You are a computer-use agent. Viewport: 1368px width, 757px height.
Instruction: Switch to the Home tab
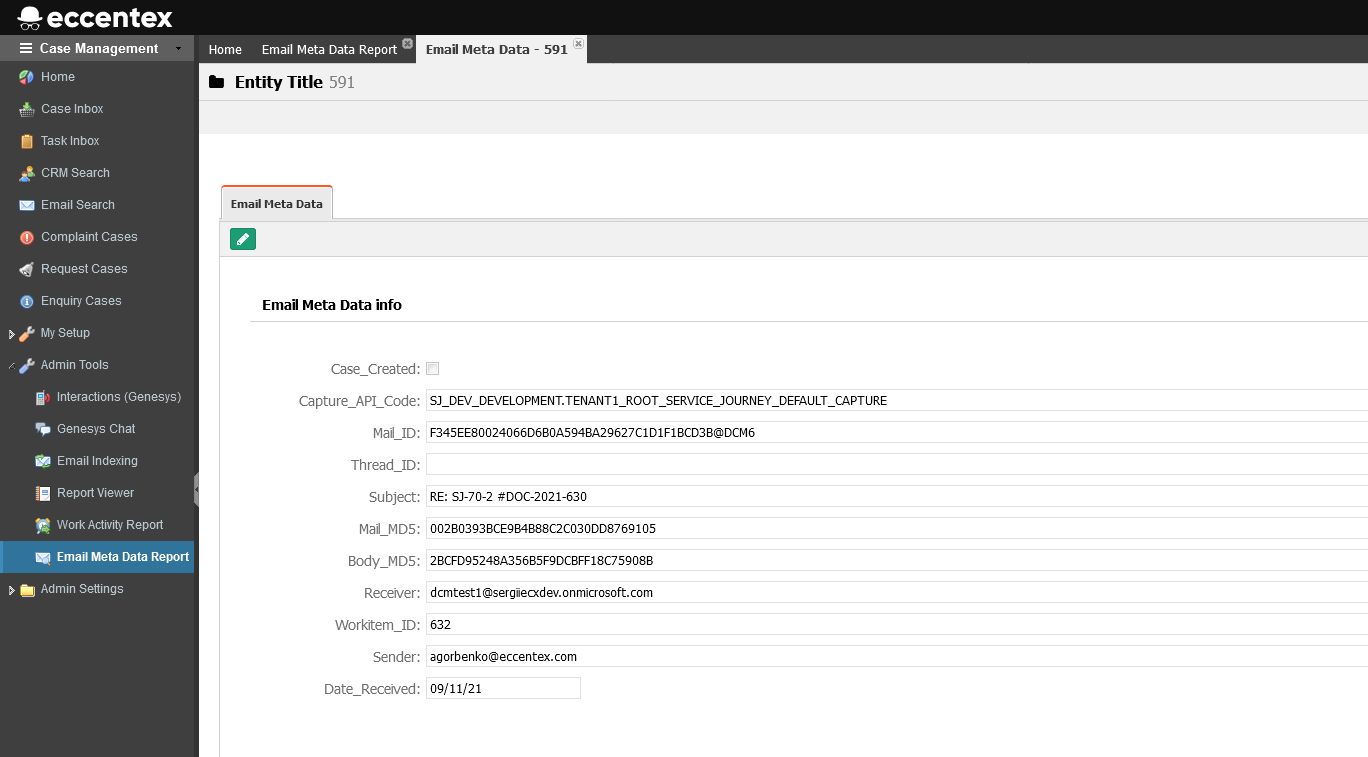pos(225,49)
